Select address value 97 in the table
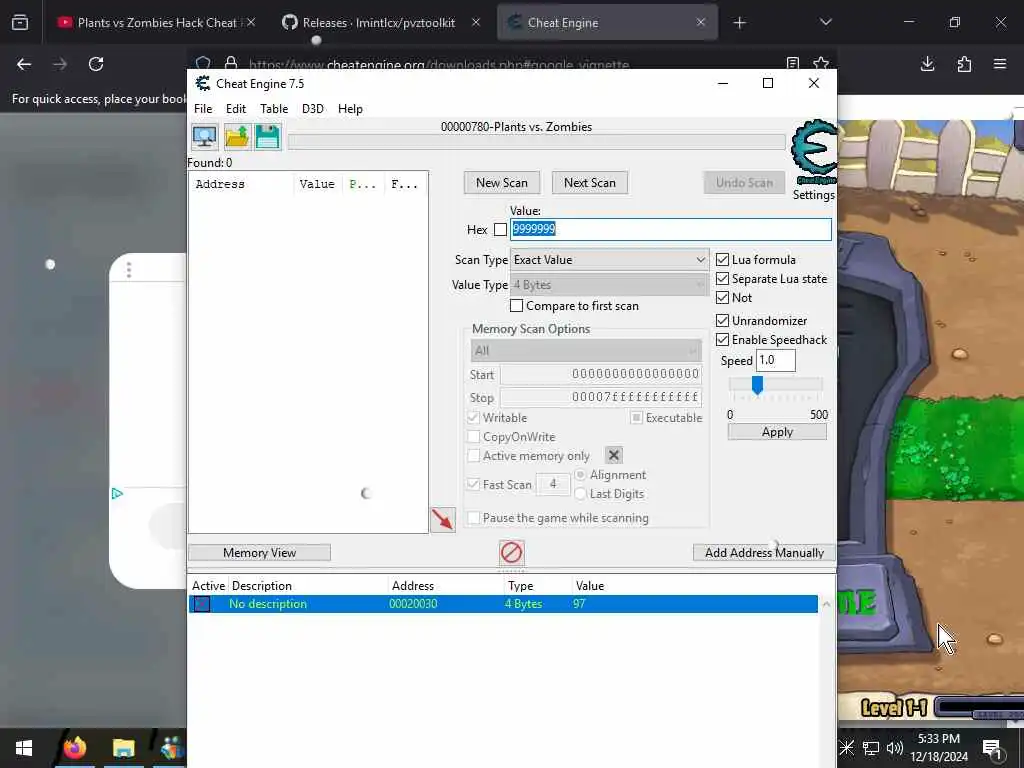Screen dimensions: 1024x768 point(579,603)
